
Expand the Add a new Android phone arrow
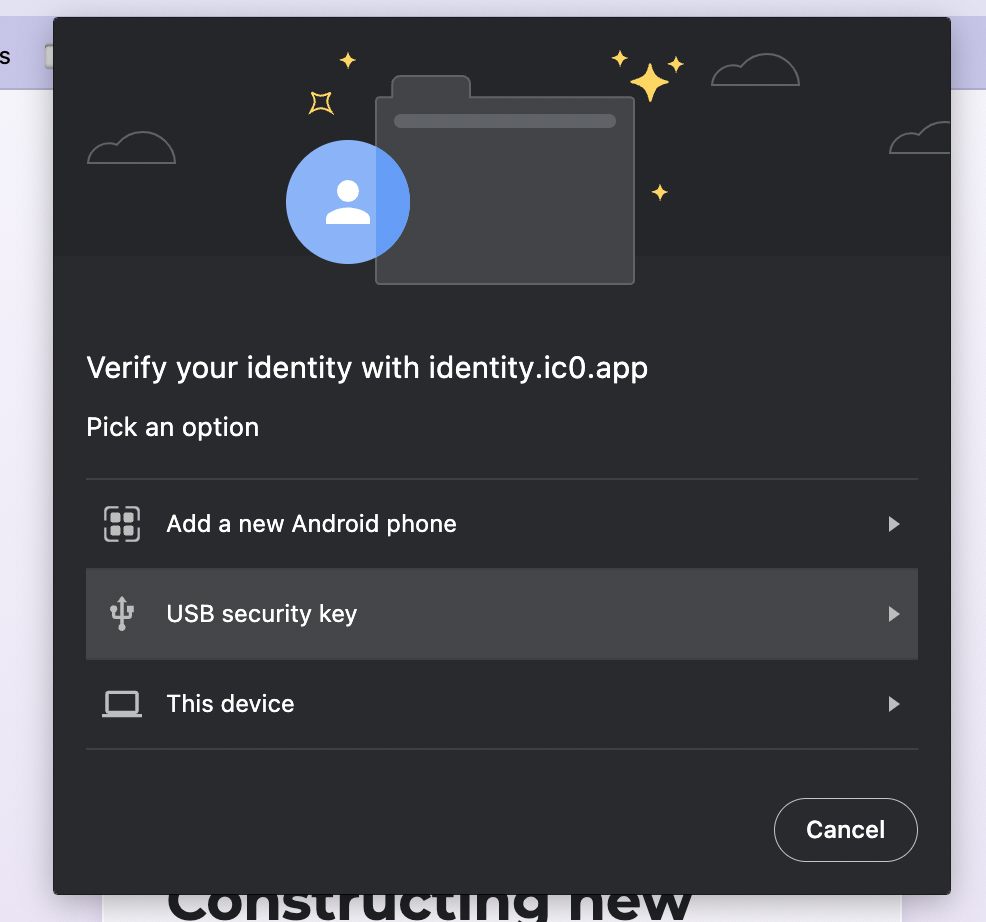(894, 524)
